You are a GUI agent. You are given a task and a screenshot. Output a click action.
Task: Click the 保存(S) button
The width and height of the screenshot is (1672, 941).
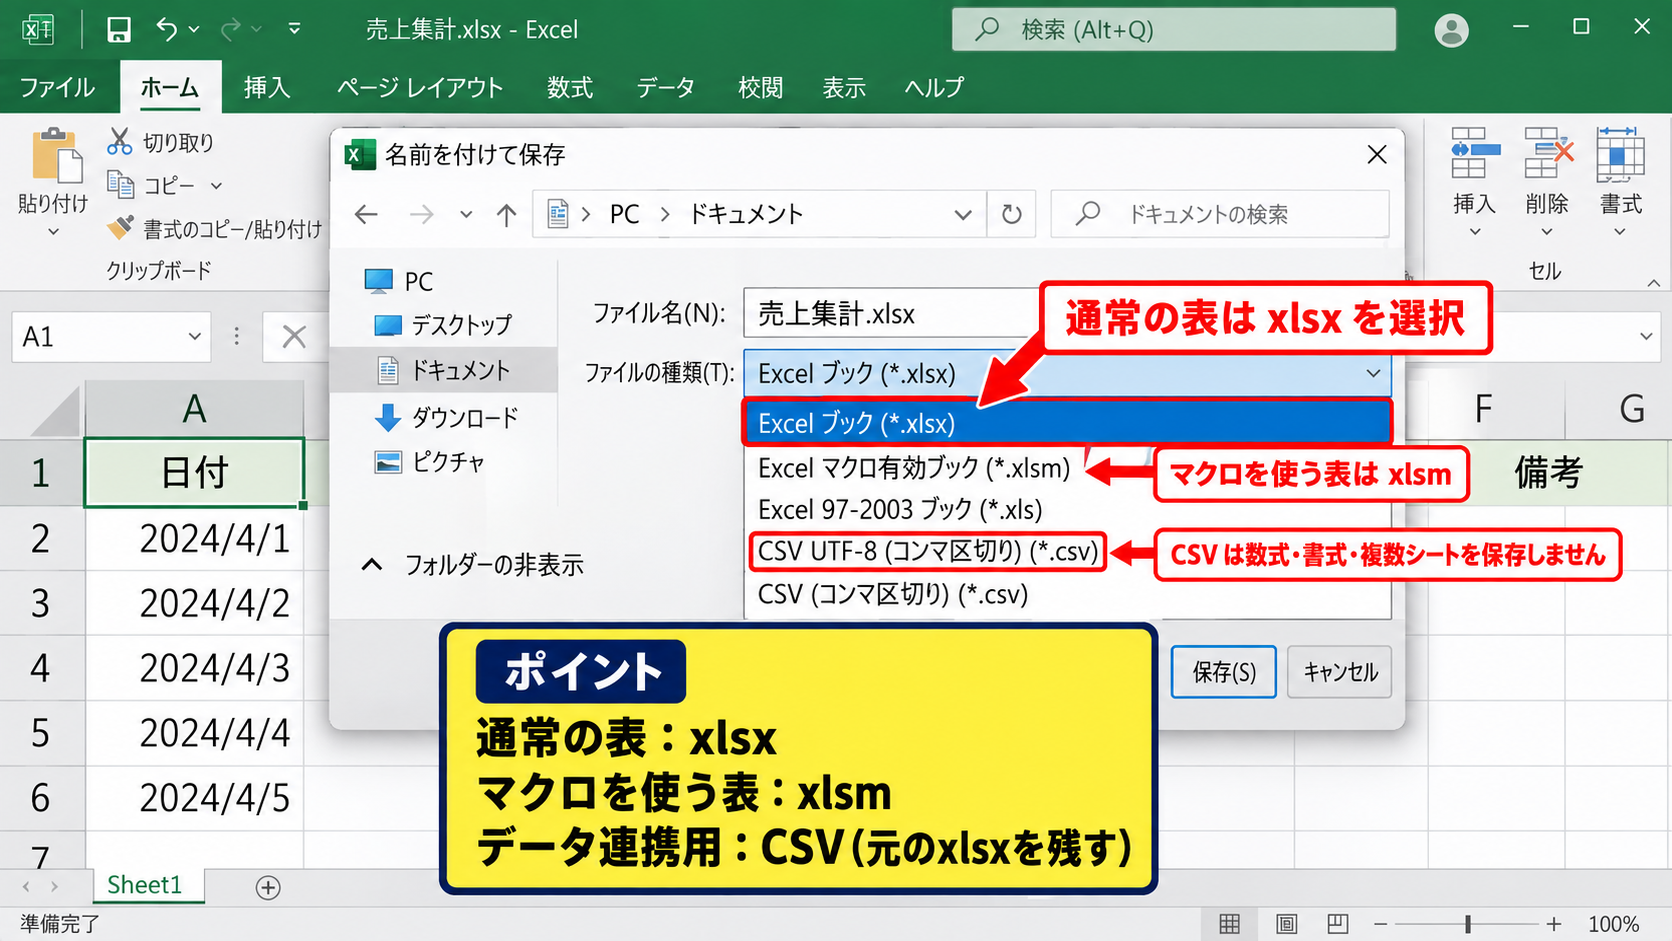pyautogui.click(x=1224, y=672)
